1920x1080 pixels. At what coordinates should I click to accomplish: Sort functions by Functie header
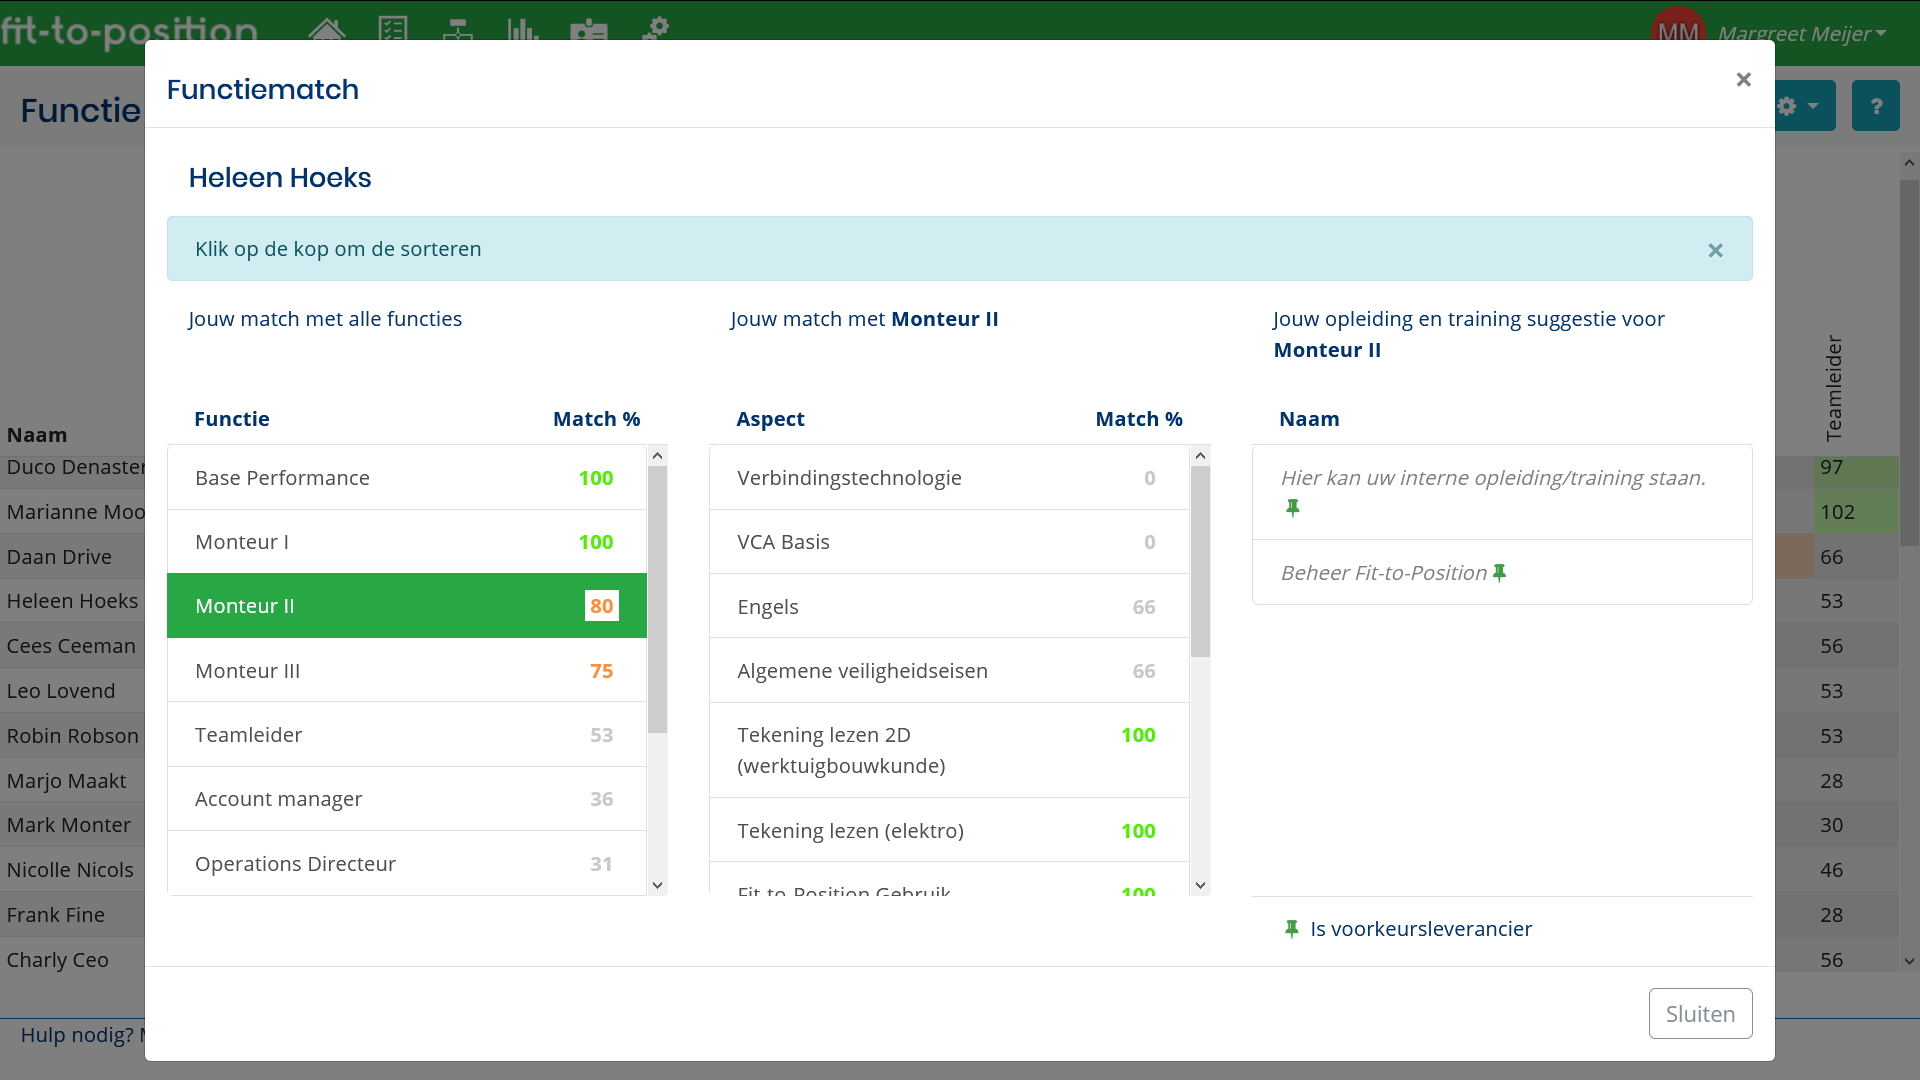click(232, 419)
